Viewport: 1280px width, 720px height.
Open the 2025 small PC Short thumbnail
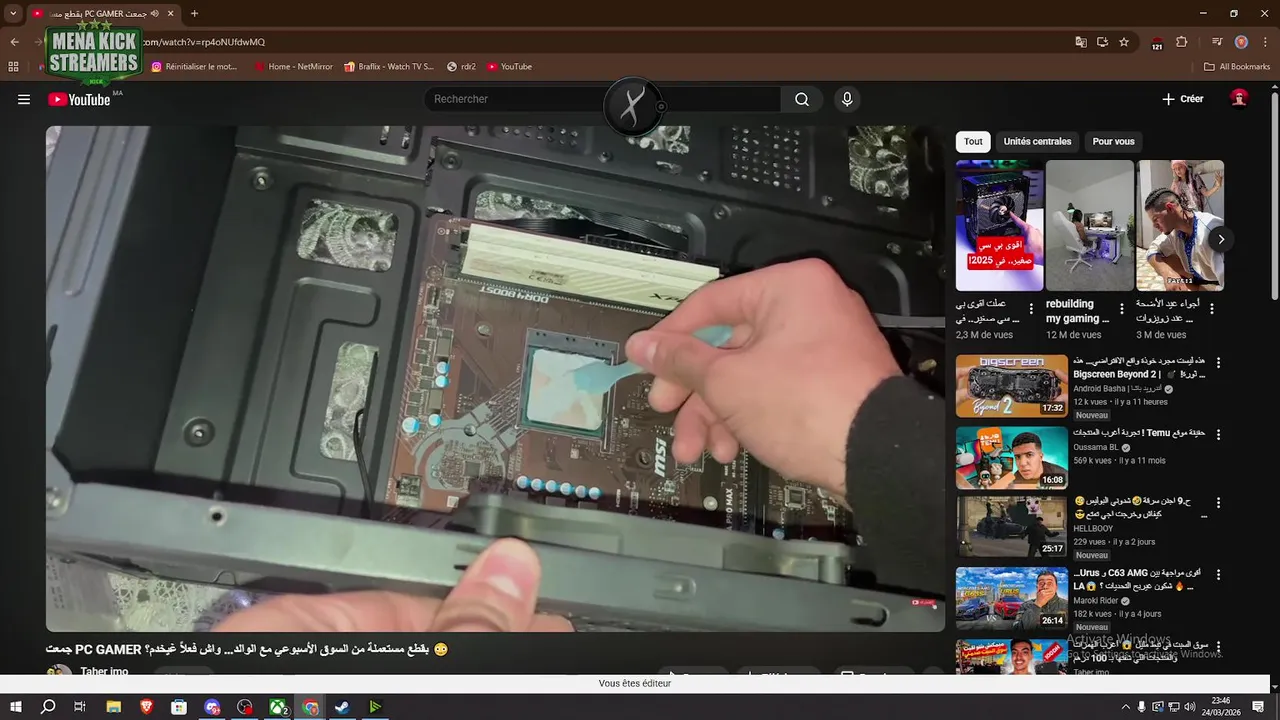(999, 225)
